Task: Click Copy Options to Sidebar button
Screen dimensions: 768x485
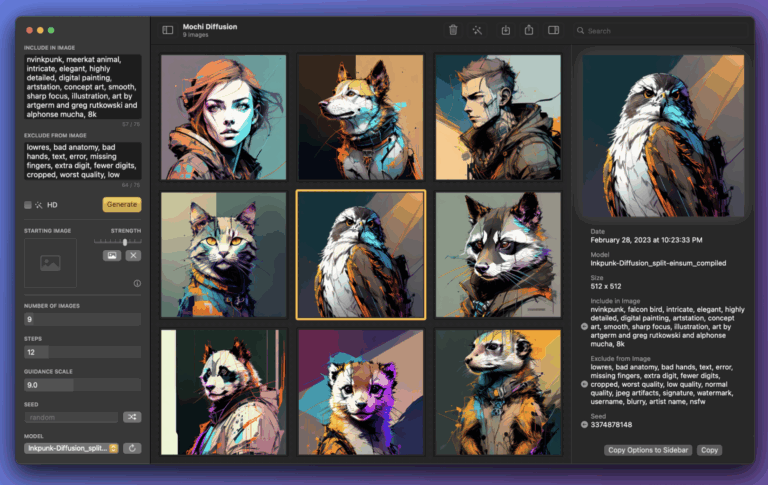Action: point(648,450)
